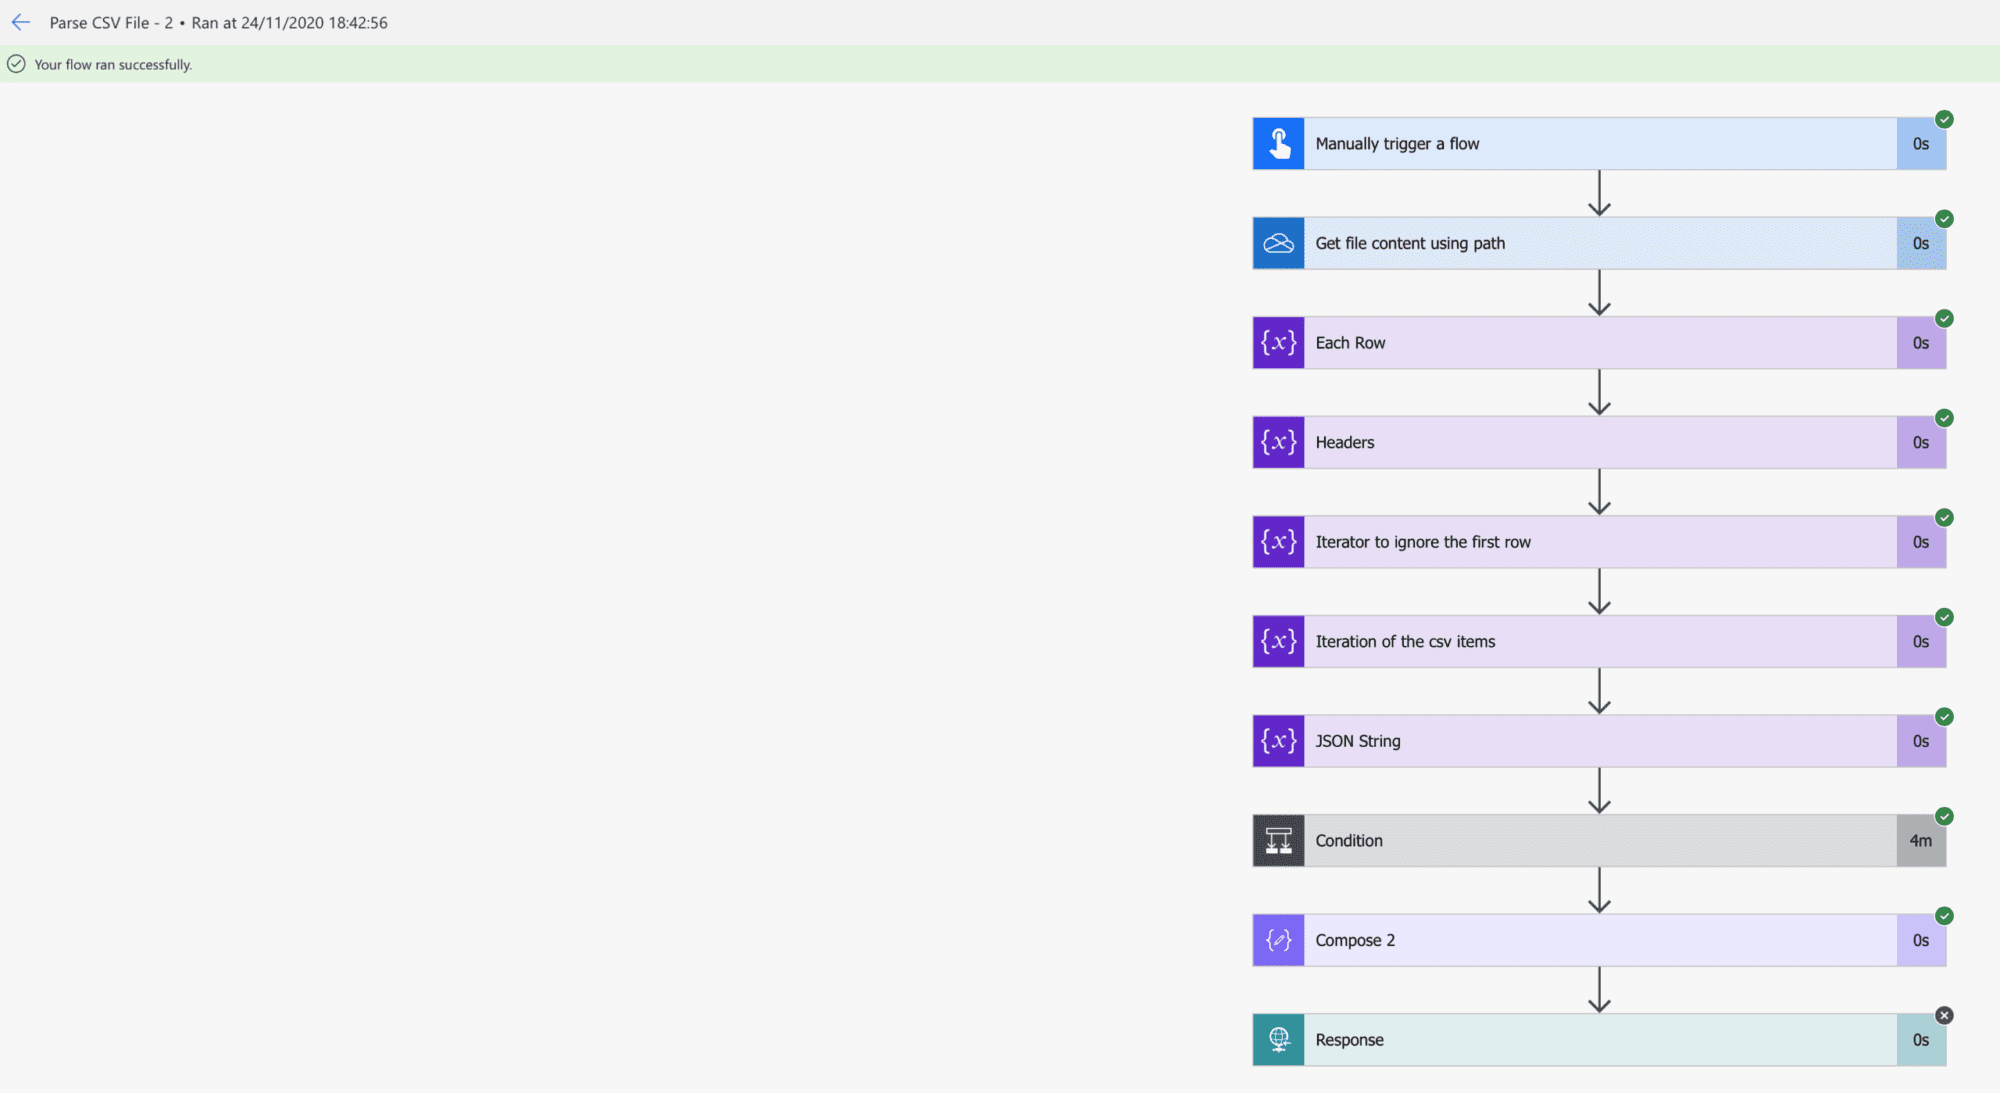
Task: Click the variable icon beside JSON String
Action: [1278, 741]
